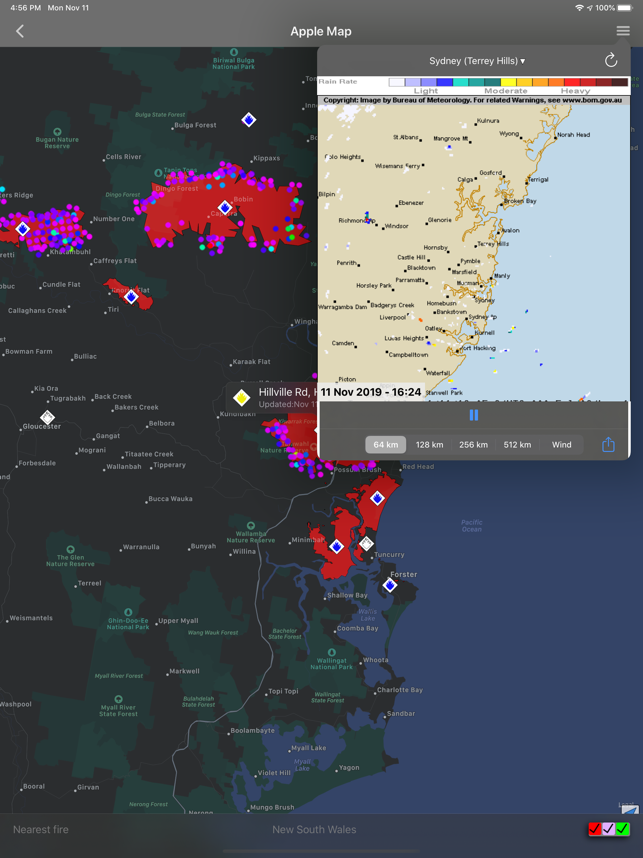Select blue fire marker at Knorrit Flat
Viewport: 643px width, 858px height.
[x=131, y=297]
